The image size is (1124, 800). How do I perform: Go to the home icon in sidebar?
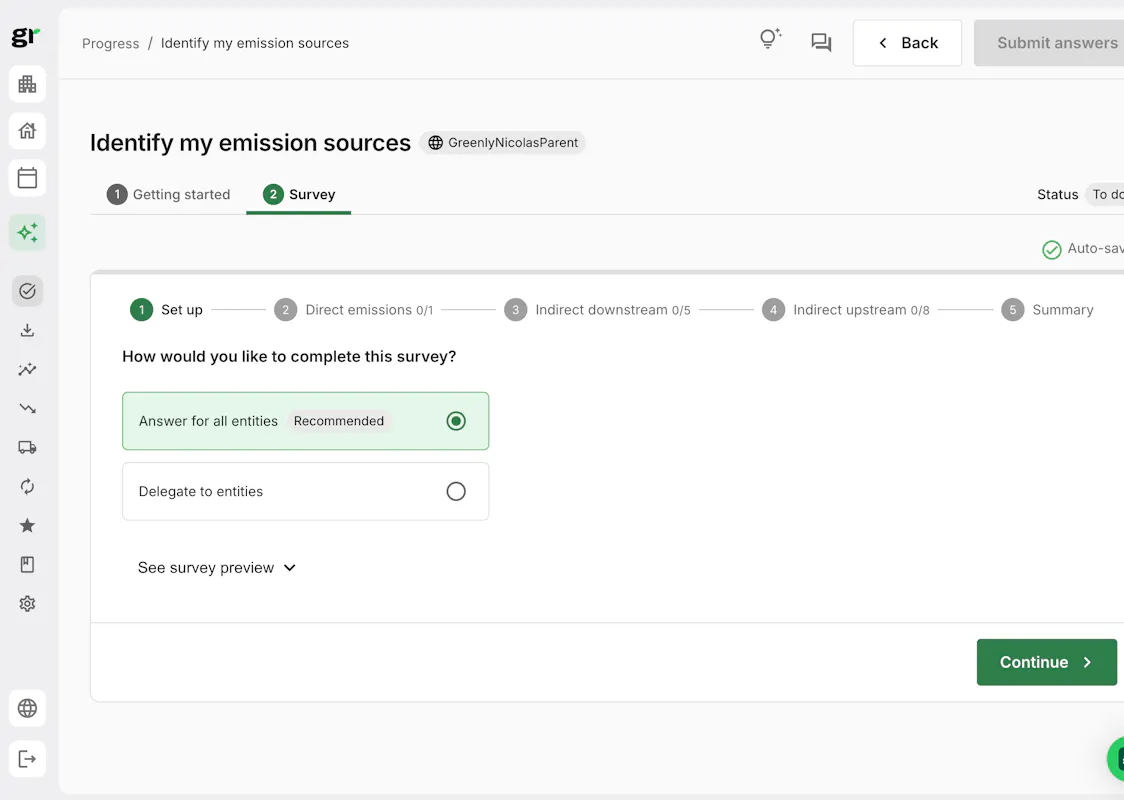click(27, 130)
